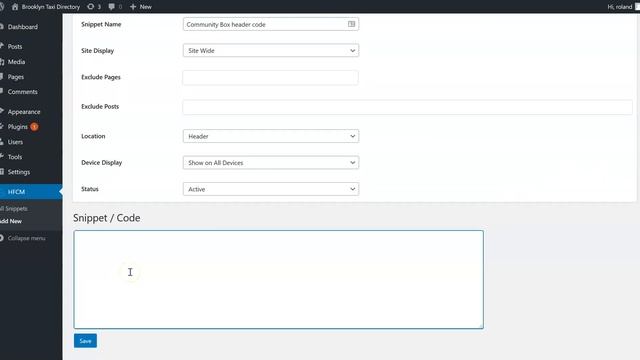
Task: Click the Brooklyn Taxi Directory site name
Action: click(x=51, y=7)
